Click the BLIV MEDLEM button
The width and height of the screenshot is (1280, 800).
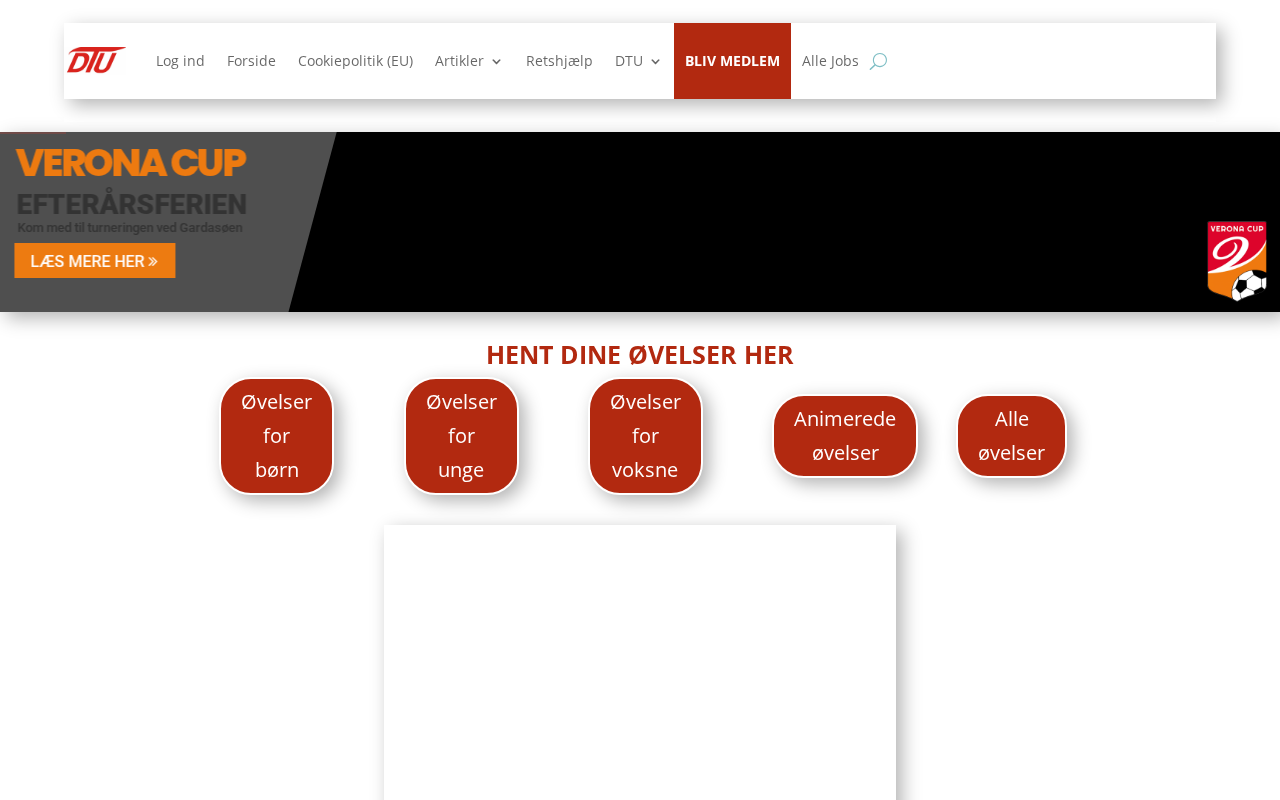point(732,61)
